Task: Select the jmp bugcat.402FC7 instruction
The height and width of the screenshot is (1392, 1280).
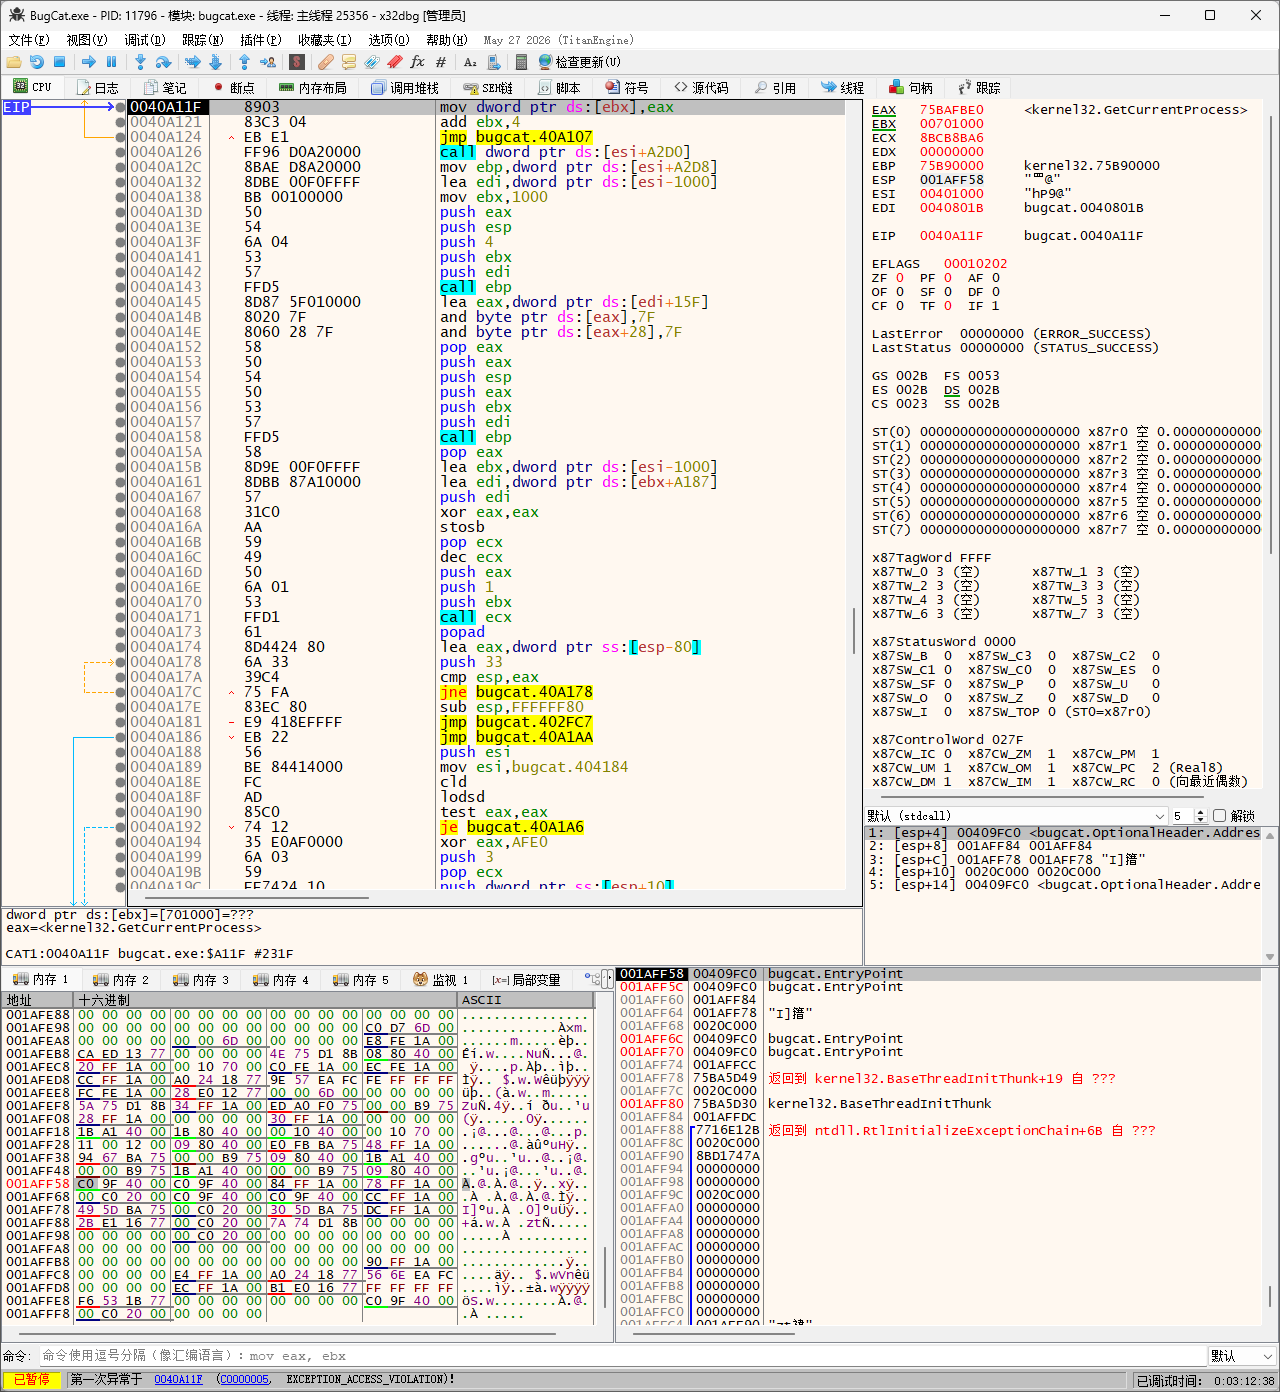Action: pos(516,722)
